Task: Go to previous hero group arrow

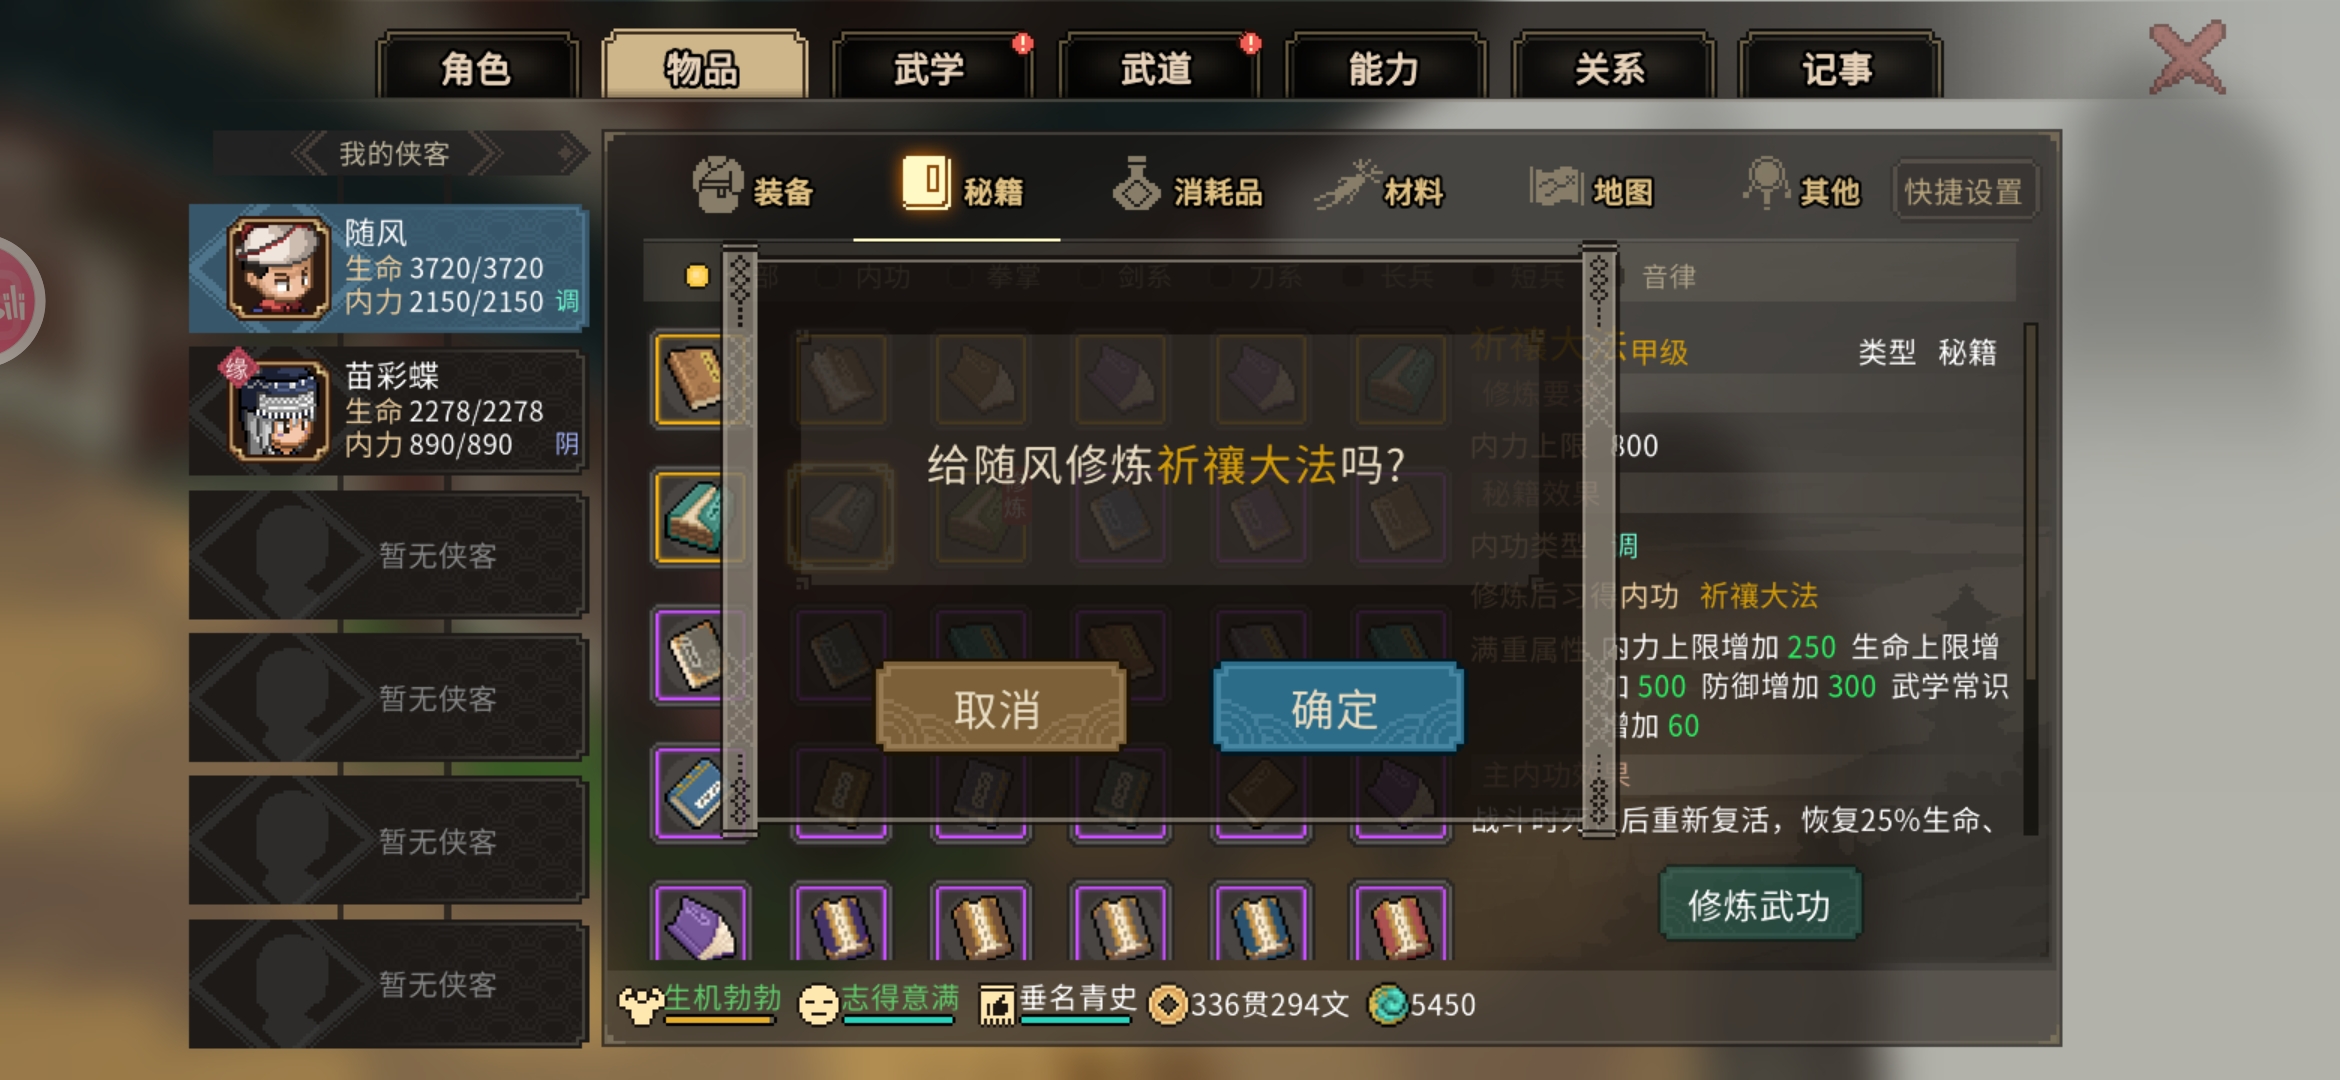Action: coord(309,153)
